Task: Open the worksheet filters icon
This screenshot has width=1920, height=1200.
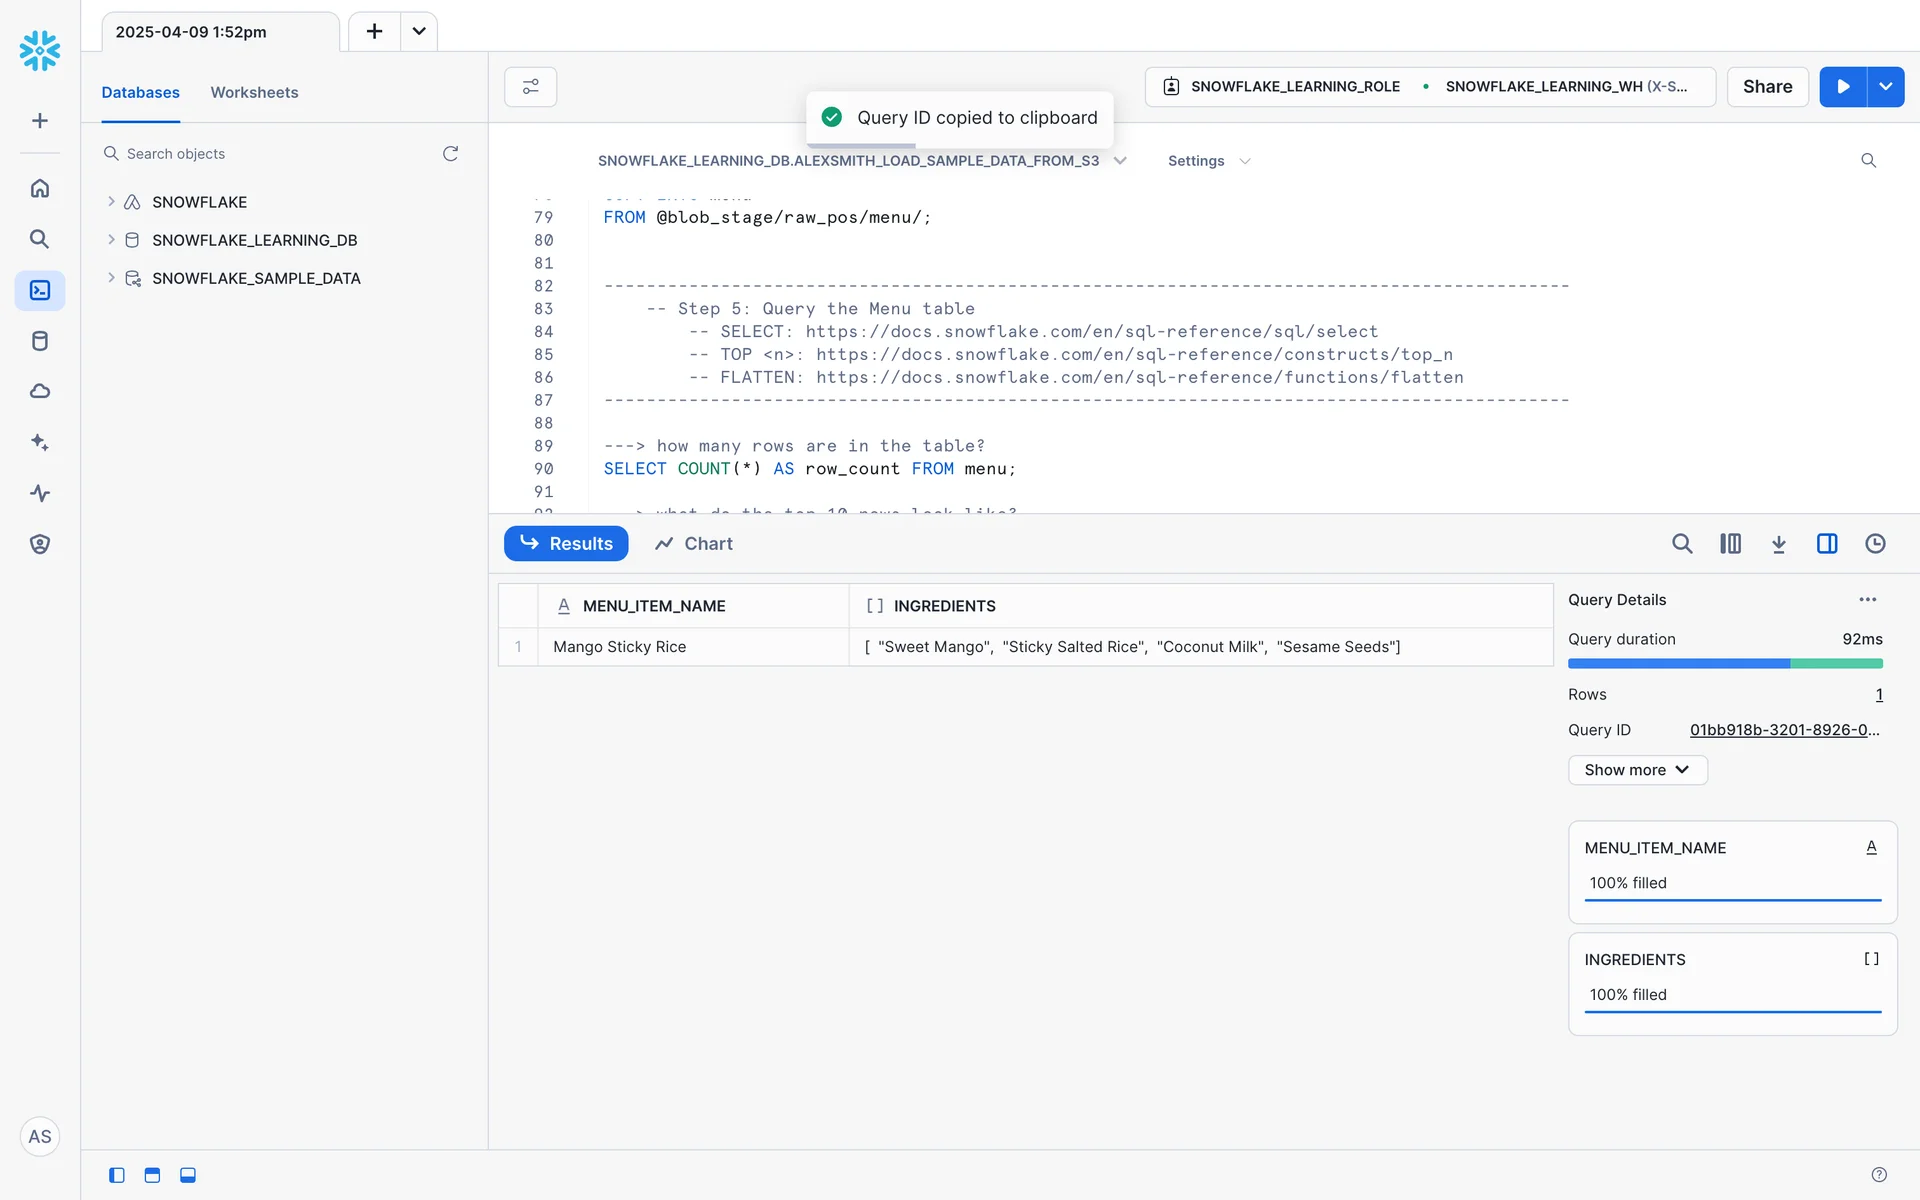Action: [x=530, y=87]
